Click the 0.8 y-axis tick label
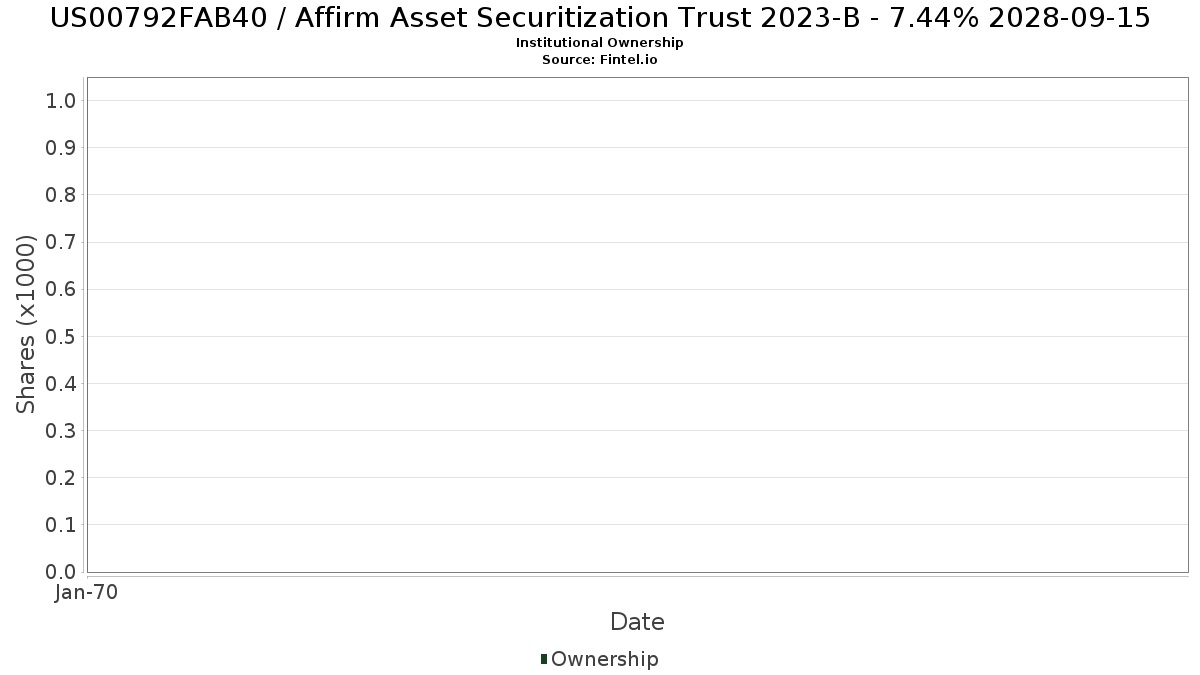 [61, 195]
